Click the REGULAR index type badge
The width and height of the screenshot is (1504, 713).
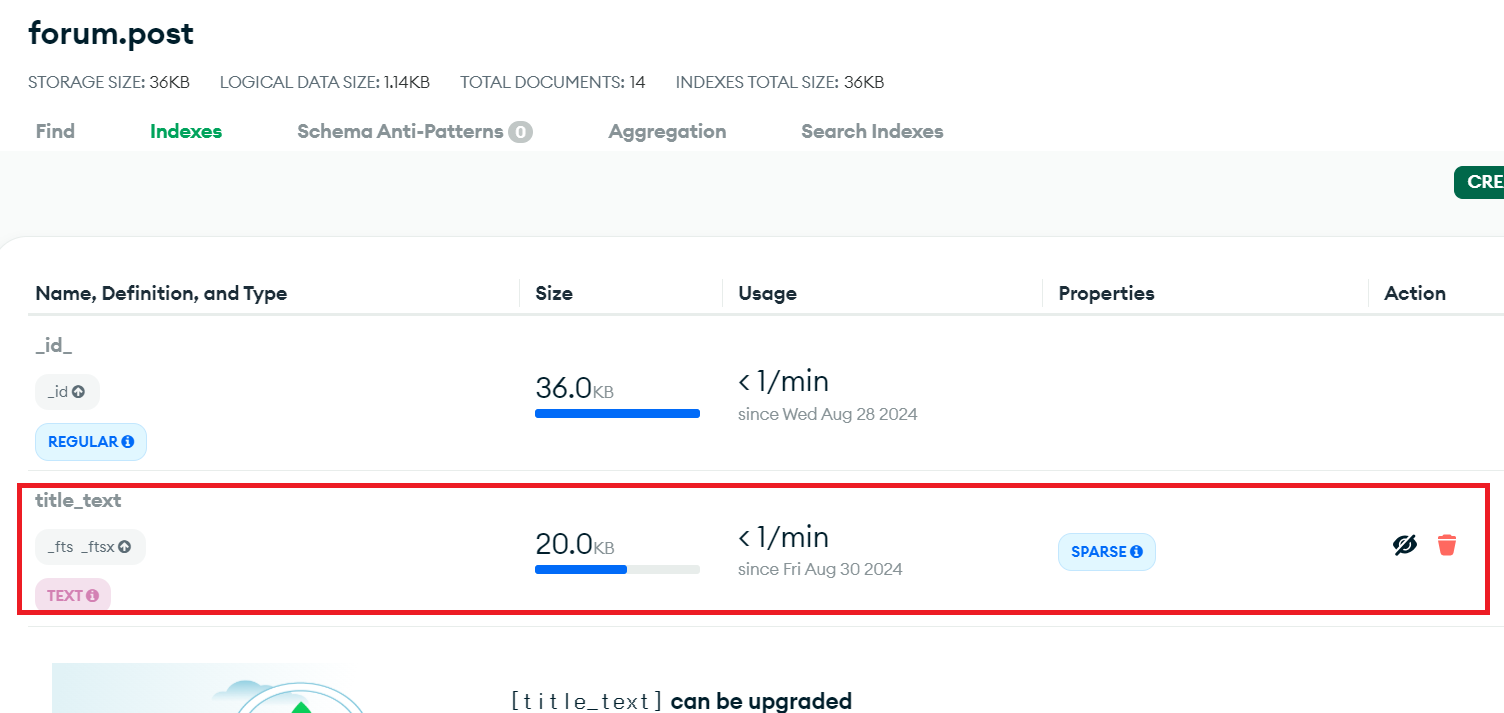pyautogui.click(x=91, y=442)
